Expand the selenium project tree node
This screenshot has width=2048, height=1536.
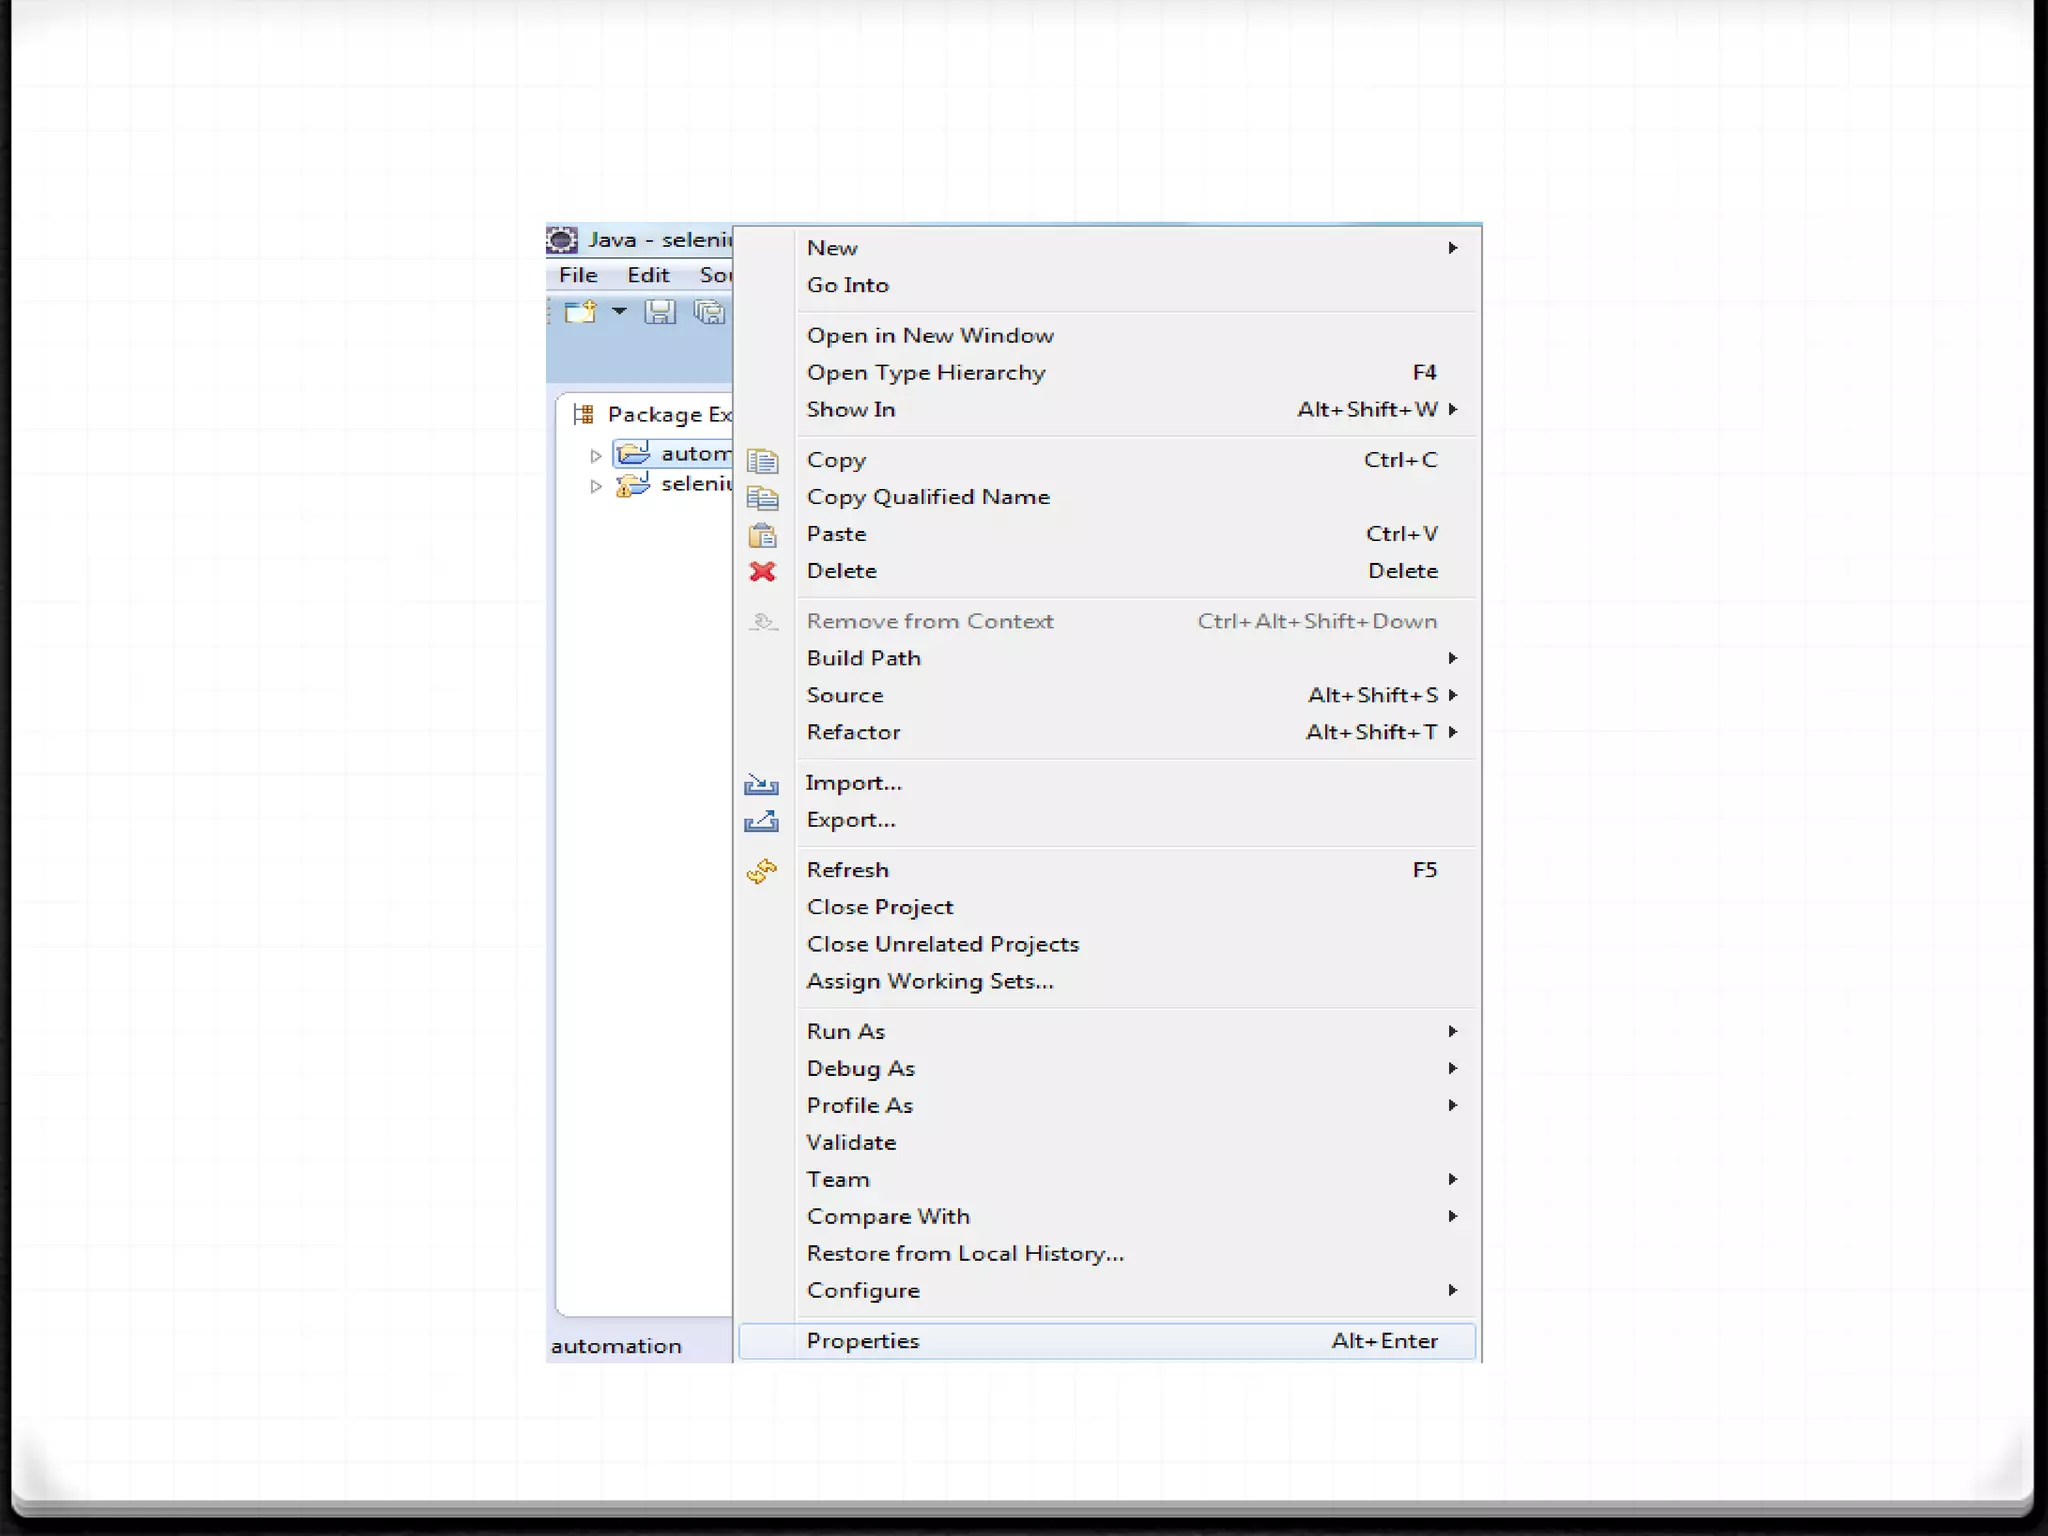pyautogui.click(x=596, y=486)
